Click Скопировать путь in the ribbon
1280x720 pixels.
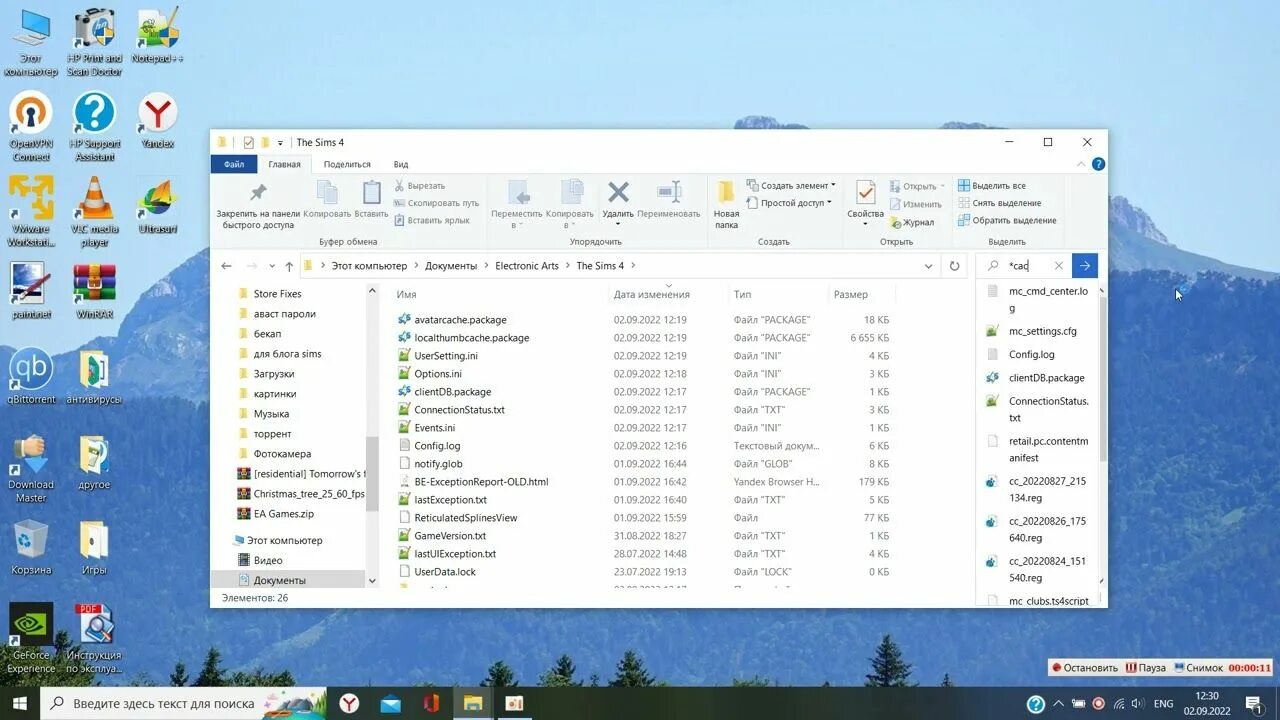[436, 203]
